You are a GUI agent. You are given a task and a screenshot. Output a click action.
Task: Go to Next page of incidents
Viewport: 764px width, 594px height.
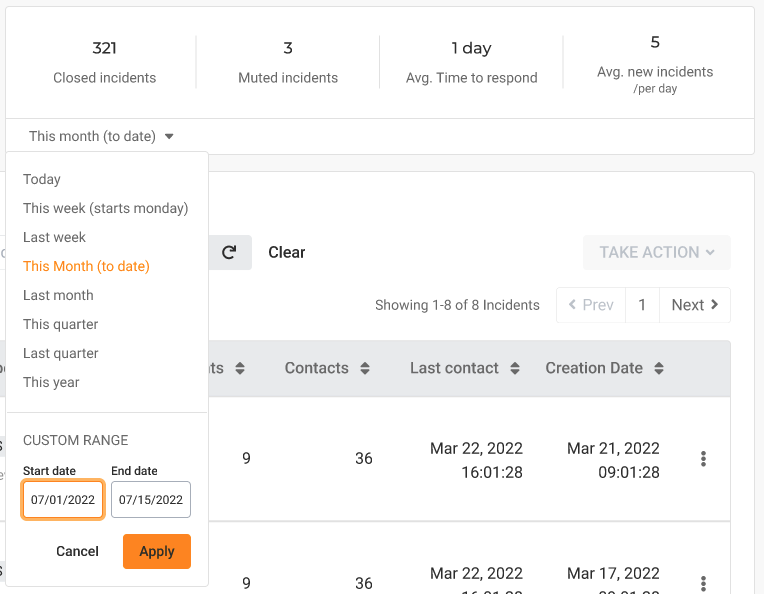pos(695,306)
